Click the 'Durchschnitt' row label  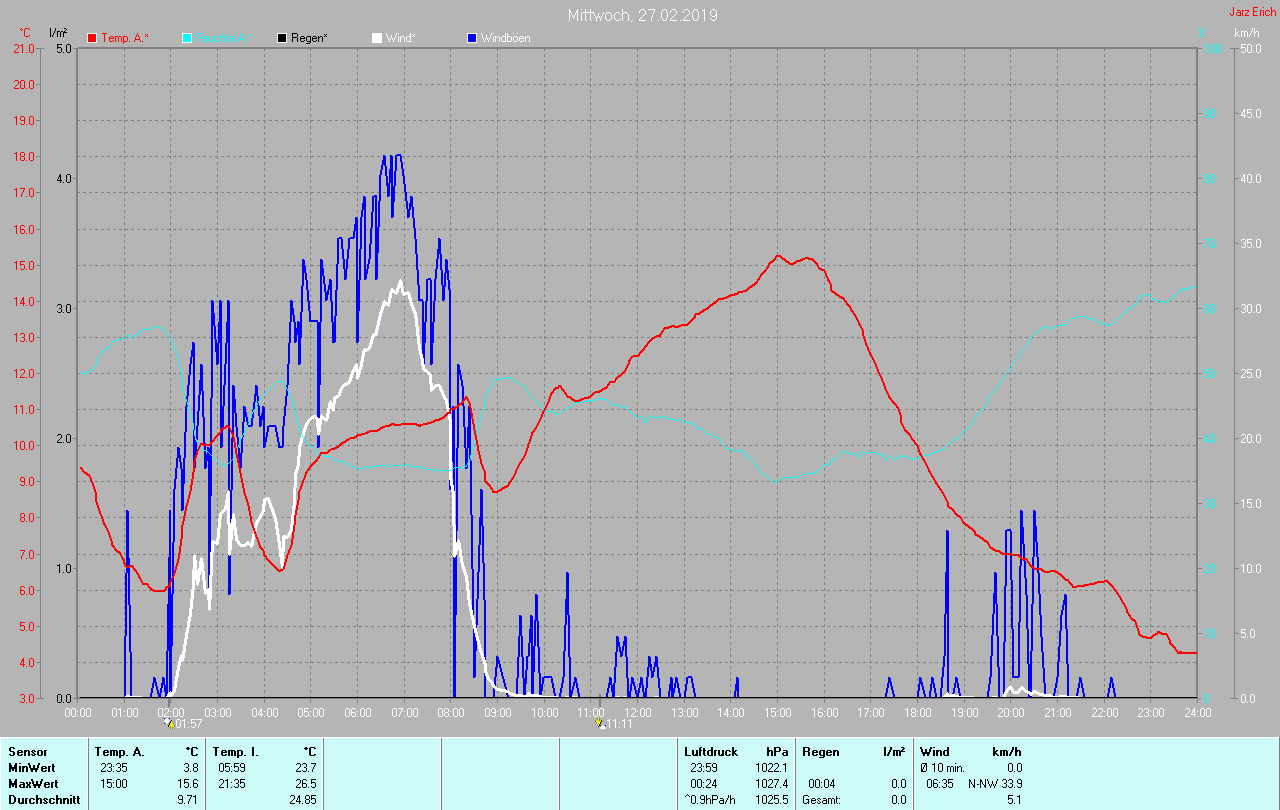point(44,800)
